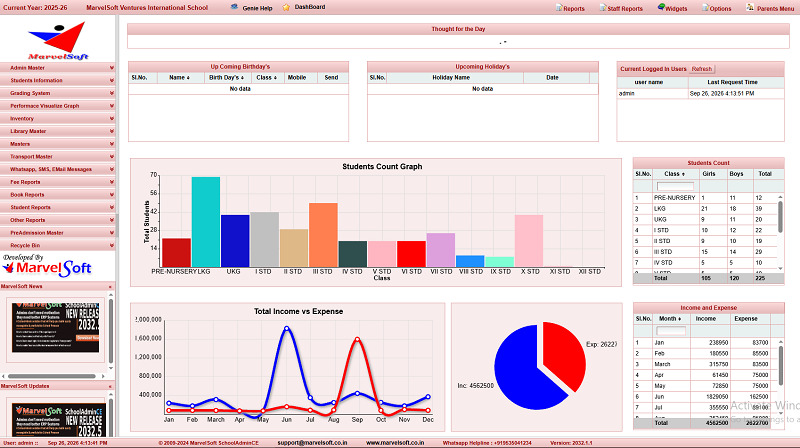Open the MarvelSoft Updates release thumbnail
800x448 pixels.
[x=59, y=420]
